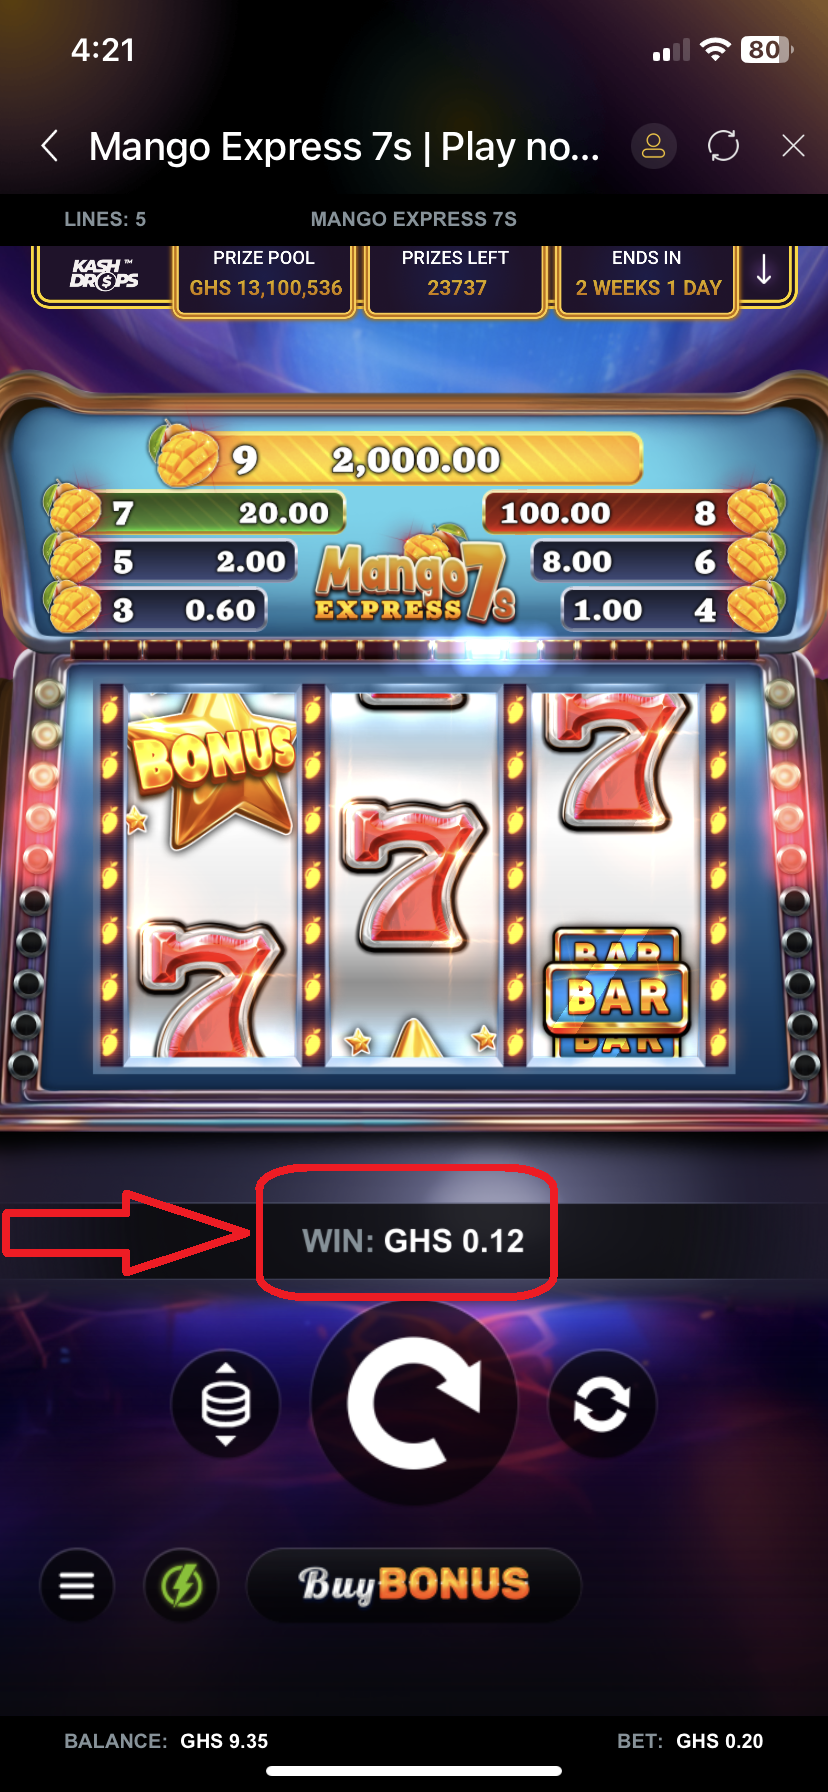This screenshot has width=828, height=1792.
Task: Tap the BAR symbol on reel three
Action: (617, 993)
